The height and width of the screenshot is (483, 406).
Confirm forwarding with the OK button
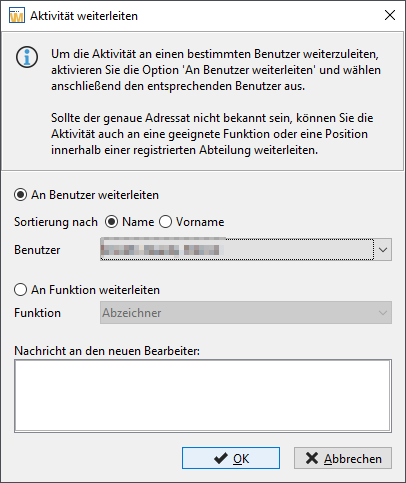click(x=231, y=458)
